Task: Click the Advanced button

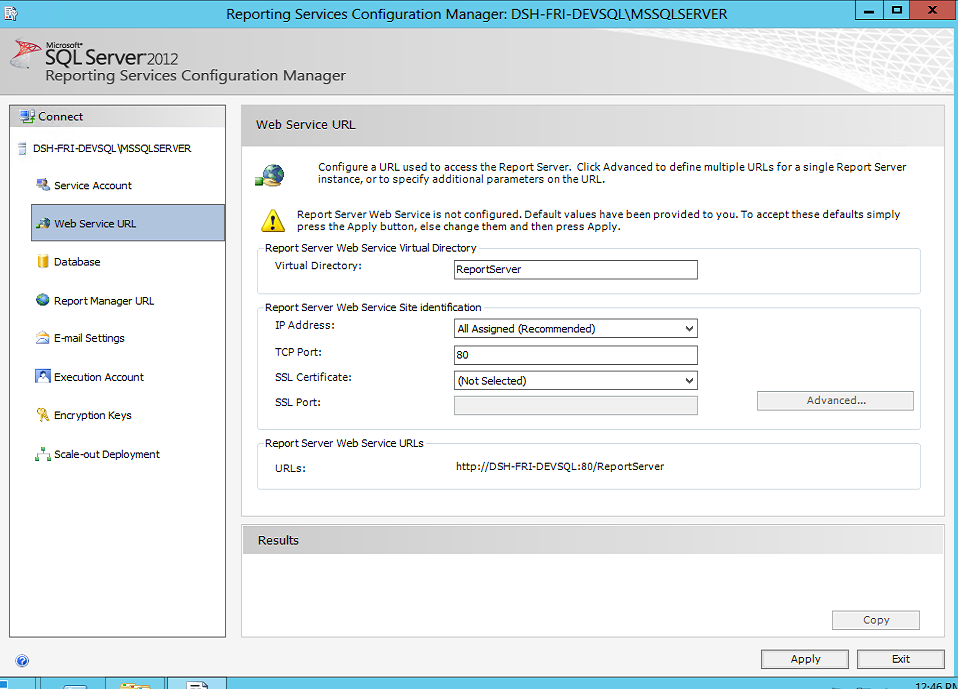Action: (835, 400)
